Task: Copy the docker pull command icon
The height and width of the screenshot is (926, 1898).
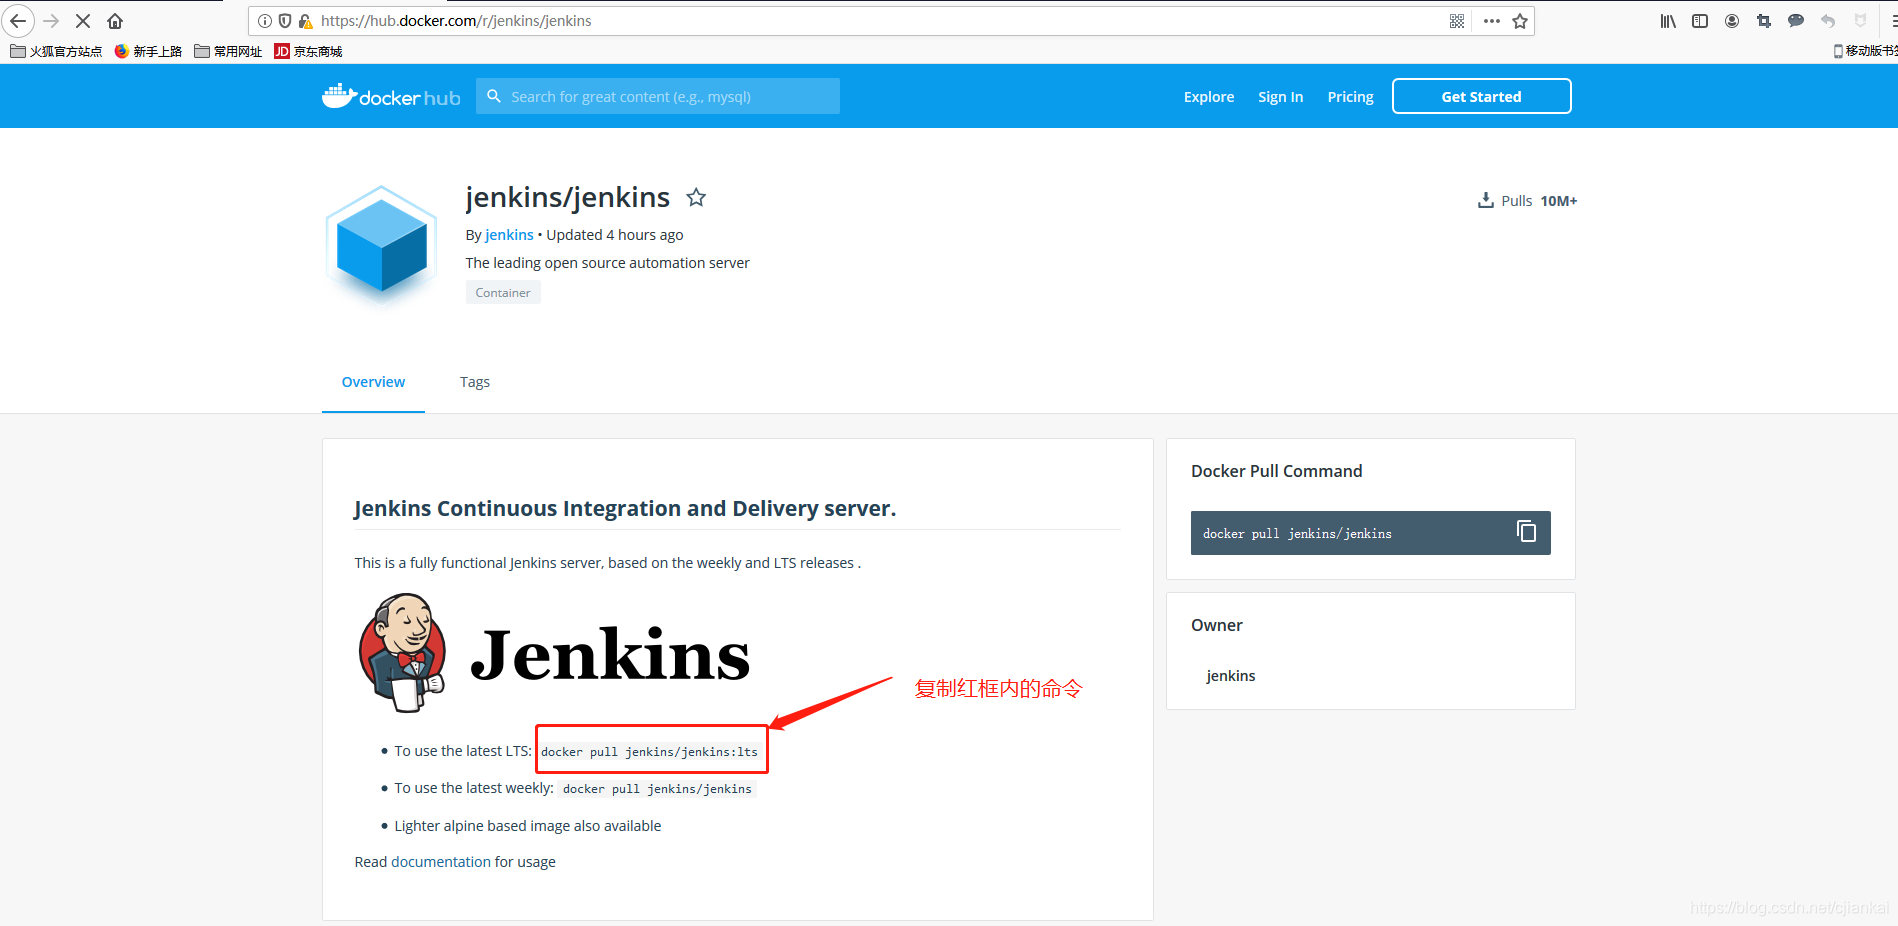Action: point(1526,532)
